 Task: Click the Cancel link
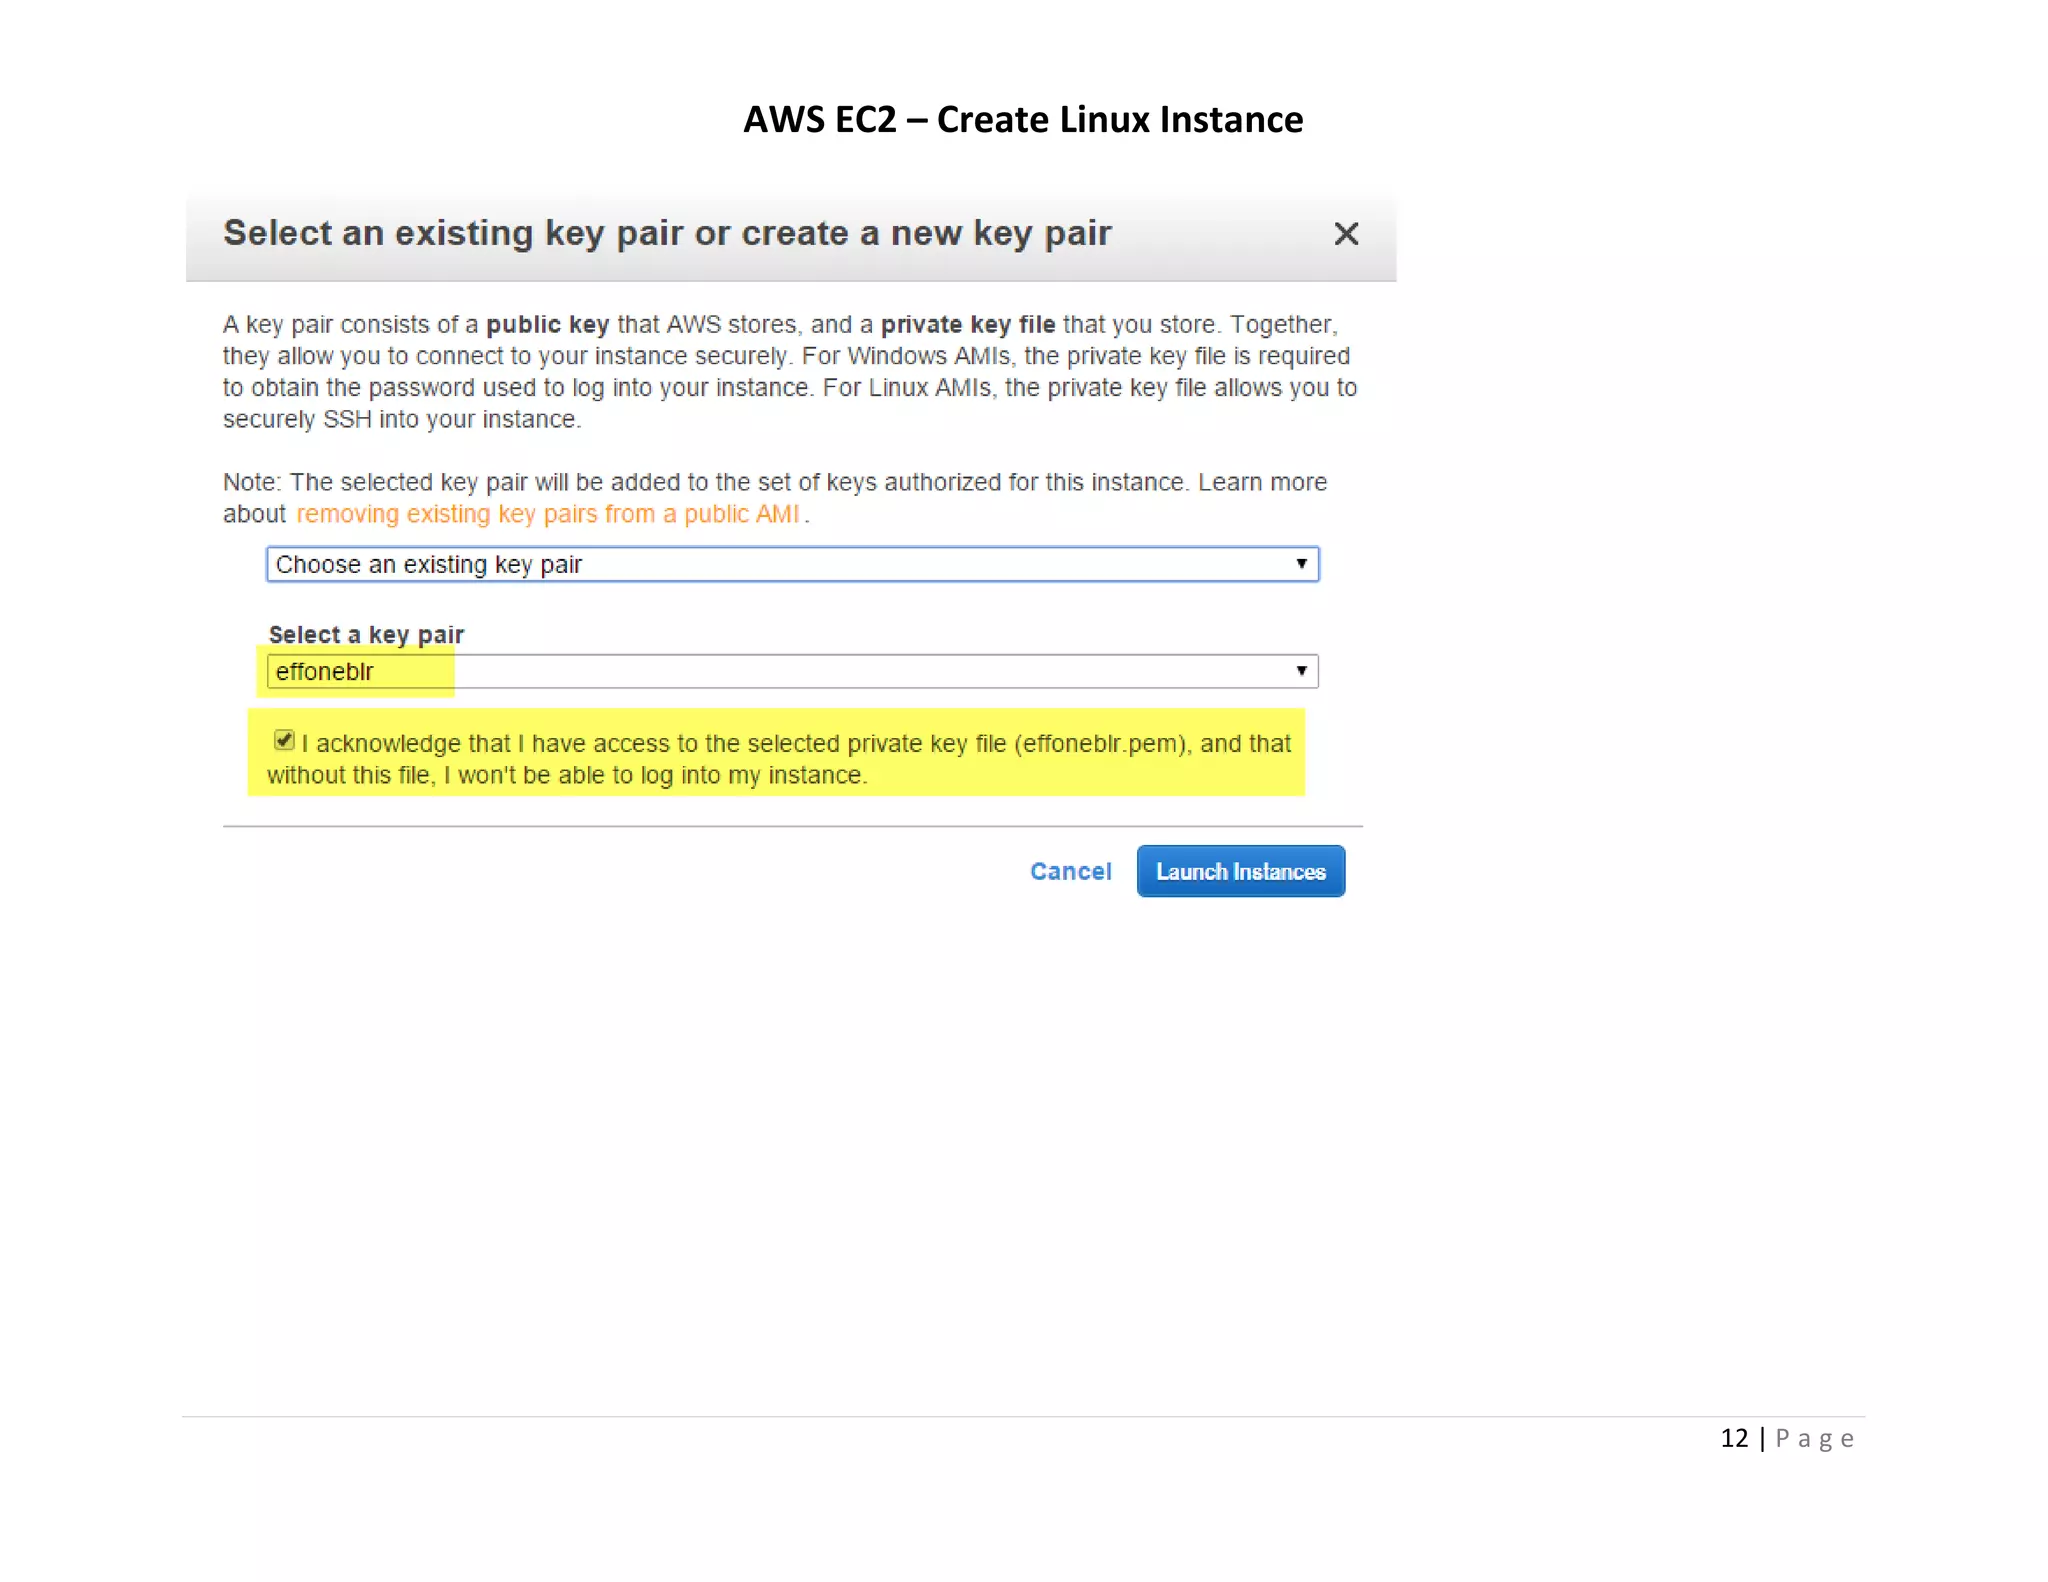1070,872
